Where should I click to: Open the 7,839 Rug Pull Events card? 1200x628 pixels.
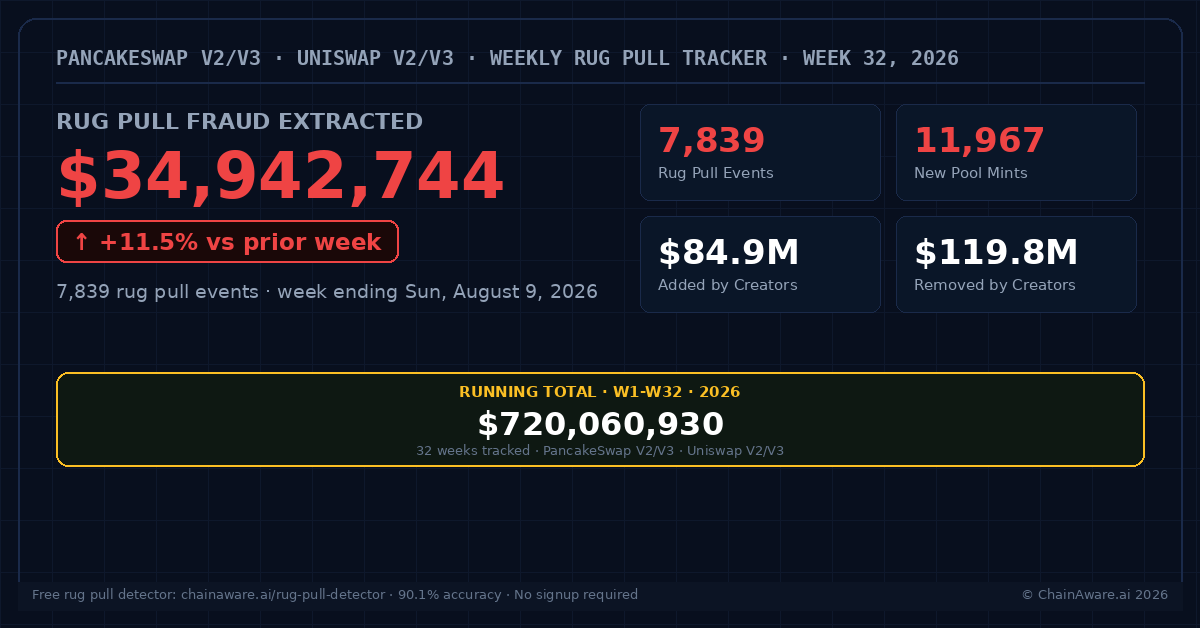760,153
